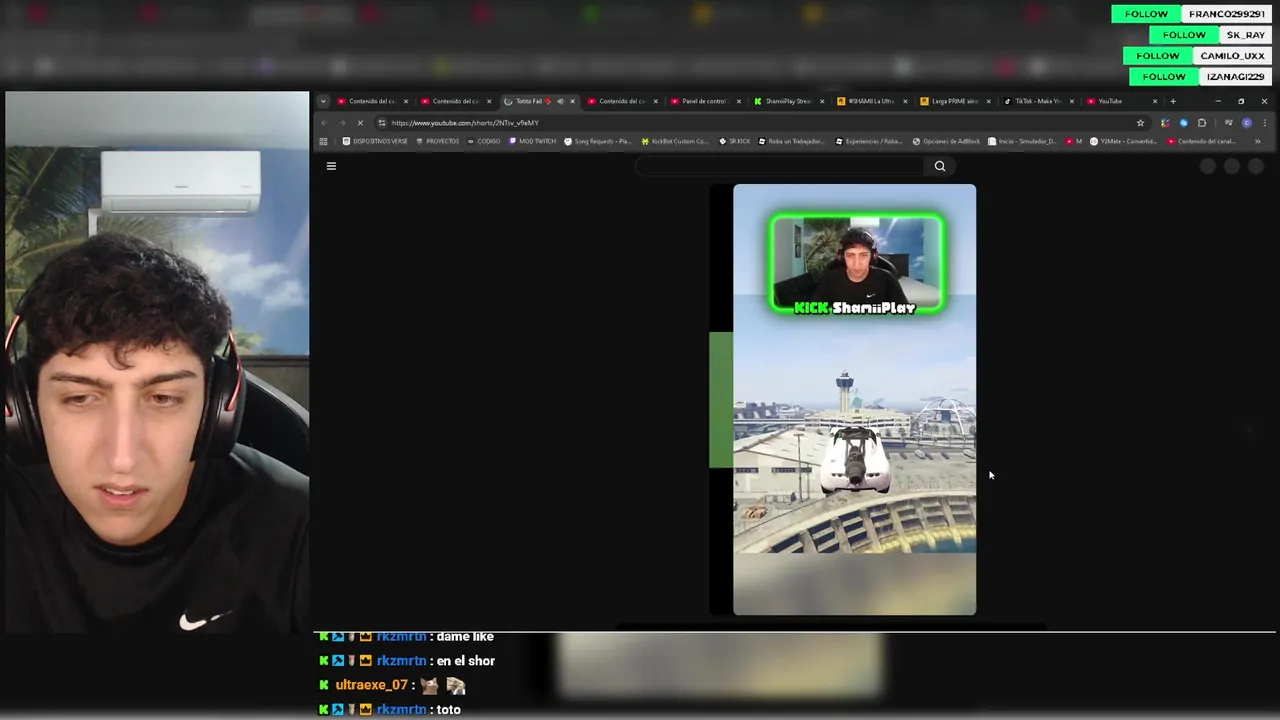The image size is (1280, 720).
Task: Open the Song Requests bookmark
Action: point(597,141)
